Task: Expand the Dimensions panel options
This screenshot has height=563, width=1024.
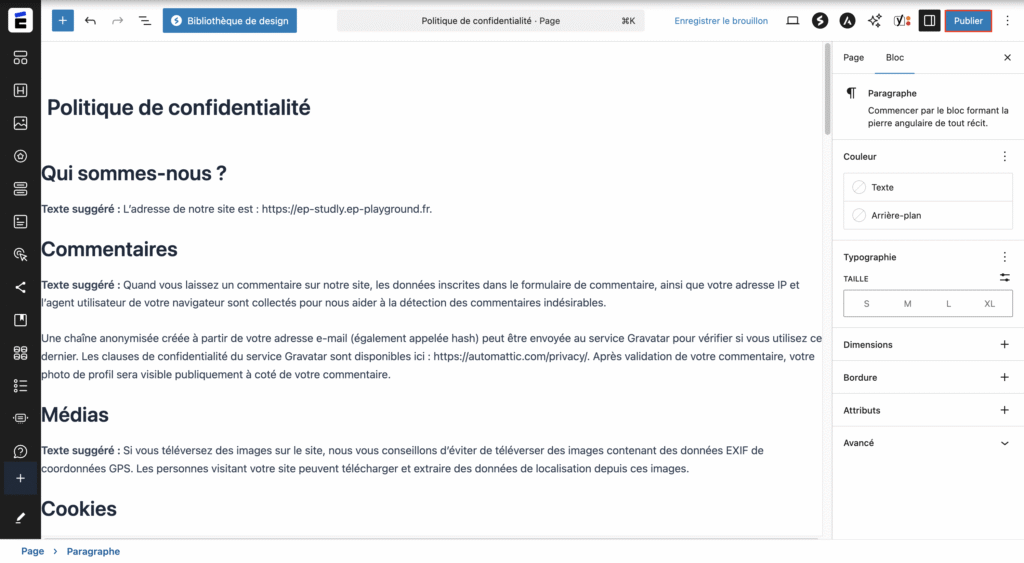Action: point(1004,344)
